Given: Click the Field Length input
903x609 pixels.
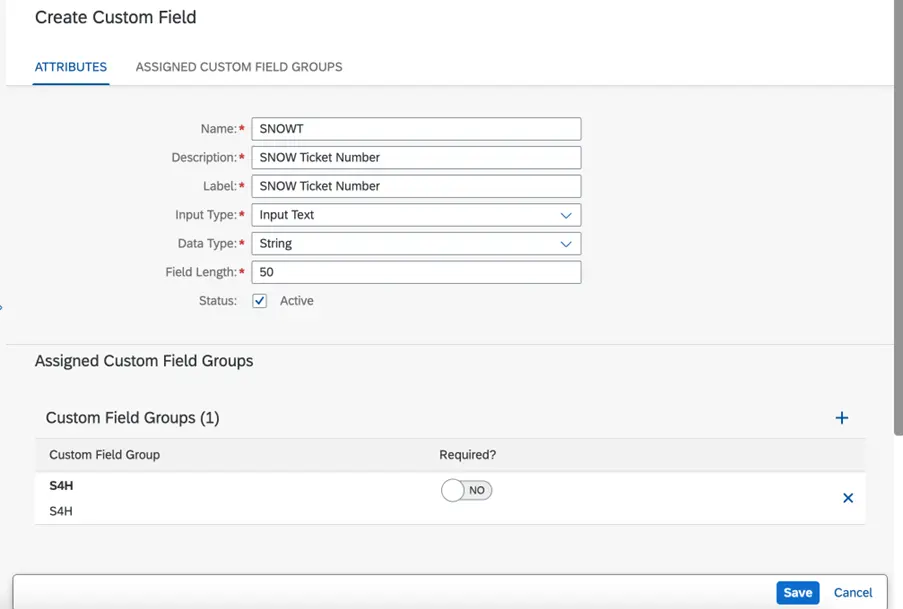Looking at the screenshot, I should click(x=415, y=272).
